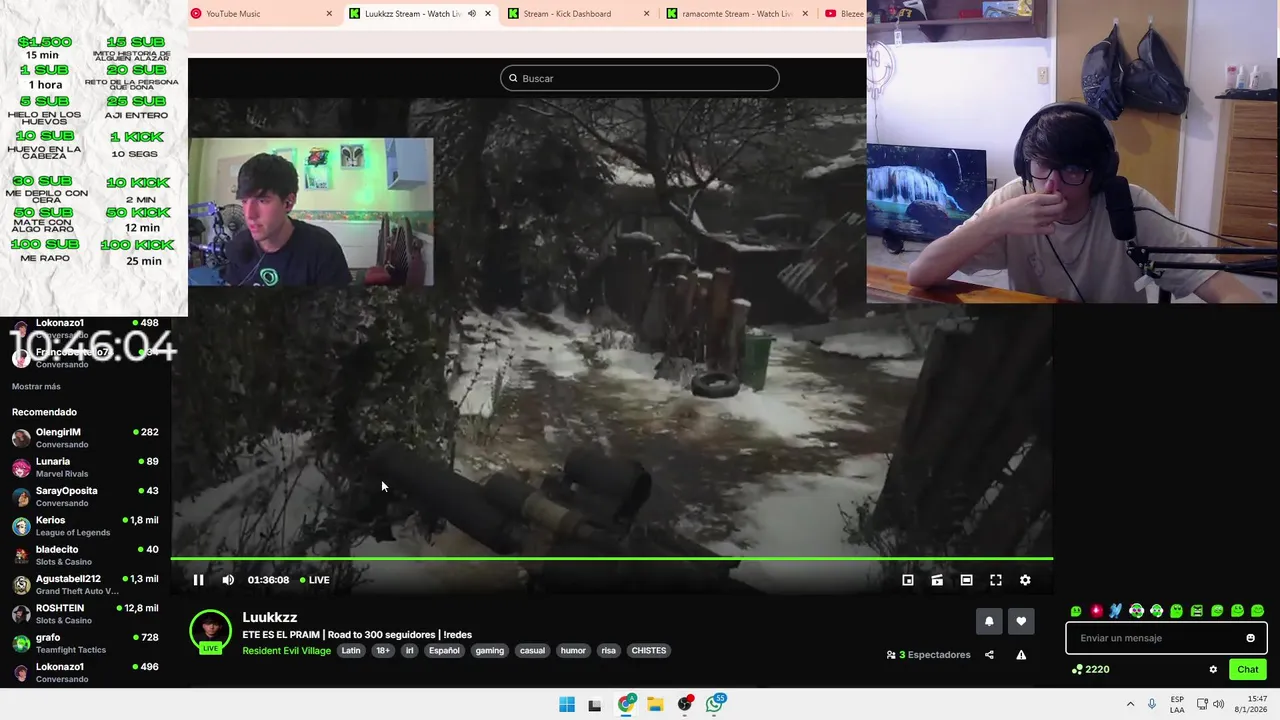The image size is (1280, 720).
Task: Select the Latin tag
Action: point(351,650)
